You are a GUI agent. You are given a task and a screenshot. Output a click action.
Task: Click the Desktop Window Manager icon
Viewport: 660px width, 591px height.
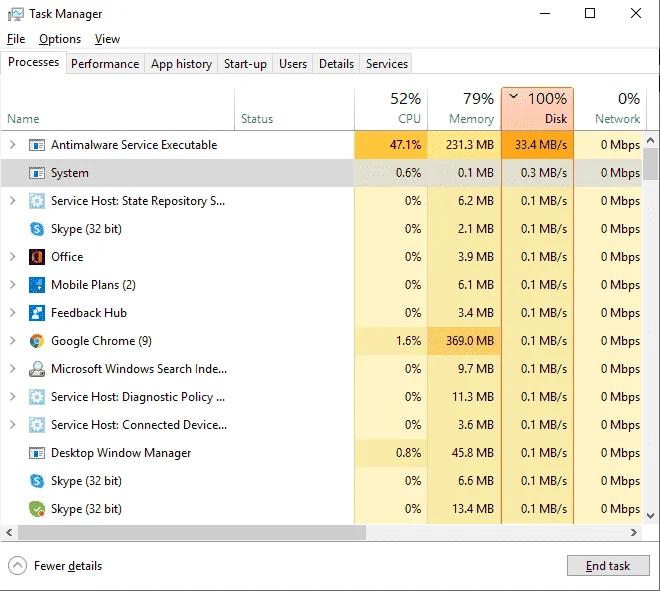37,453
